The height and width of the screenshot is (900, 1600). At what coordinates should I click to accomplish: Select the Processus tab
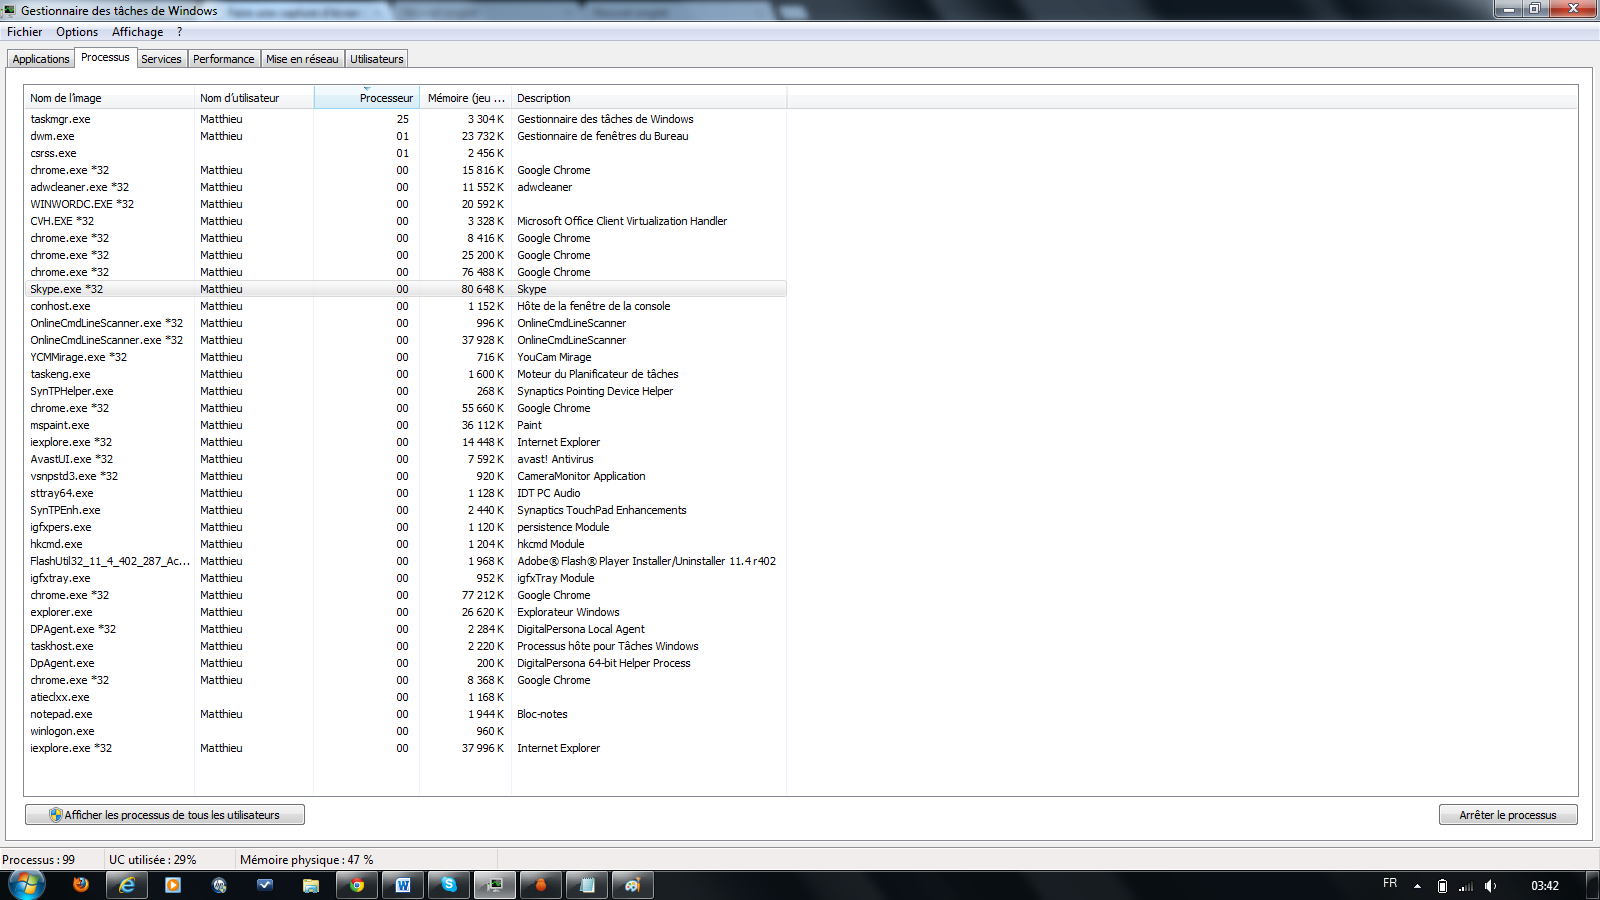pyautogui.click(x=105, y=57)
